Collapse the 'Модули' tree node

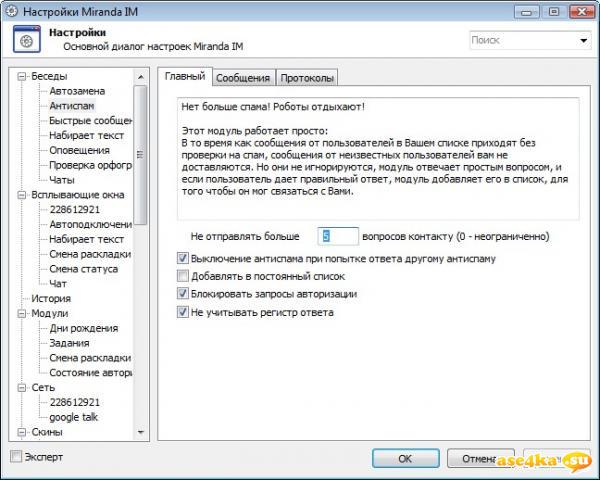click(22, 314)
